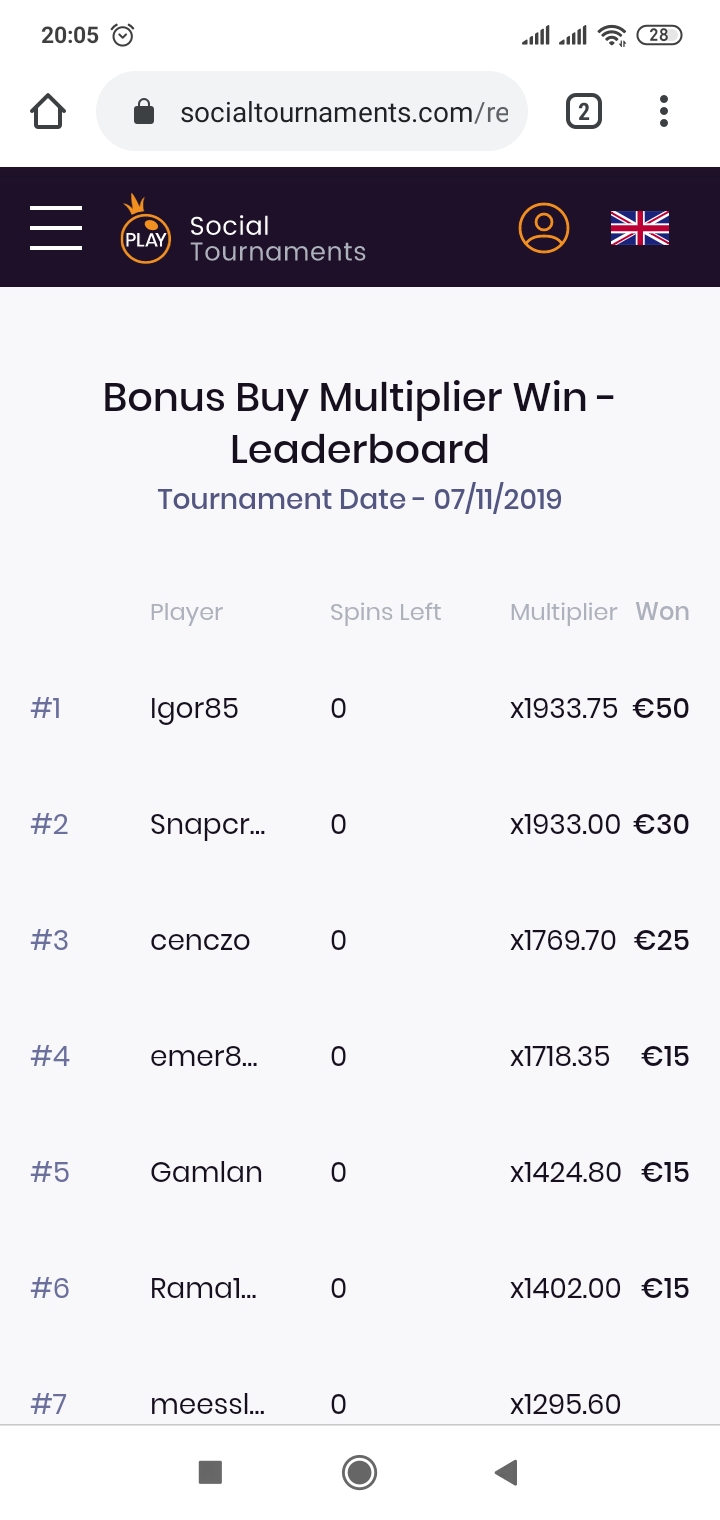The width and height of the screenshot is (720, 1520).
Task: Go to Chrome home page icon
Action: [48, 112]
